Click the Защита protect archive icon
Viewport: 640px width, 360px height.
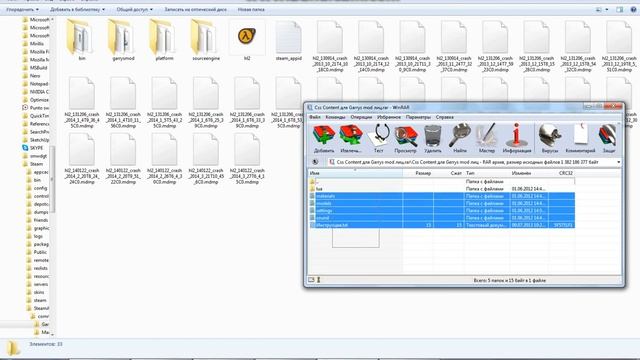point(609,139)
